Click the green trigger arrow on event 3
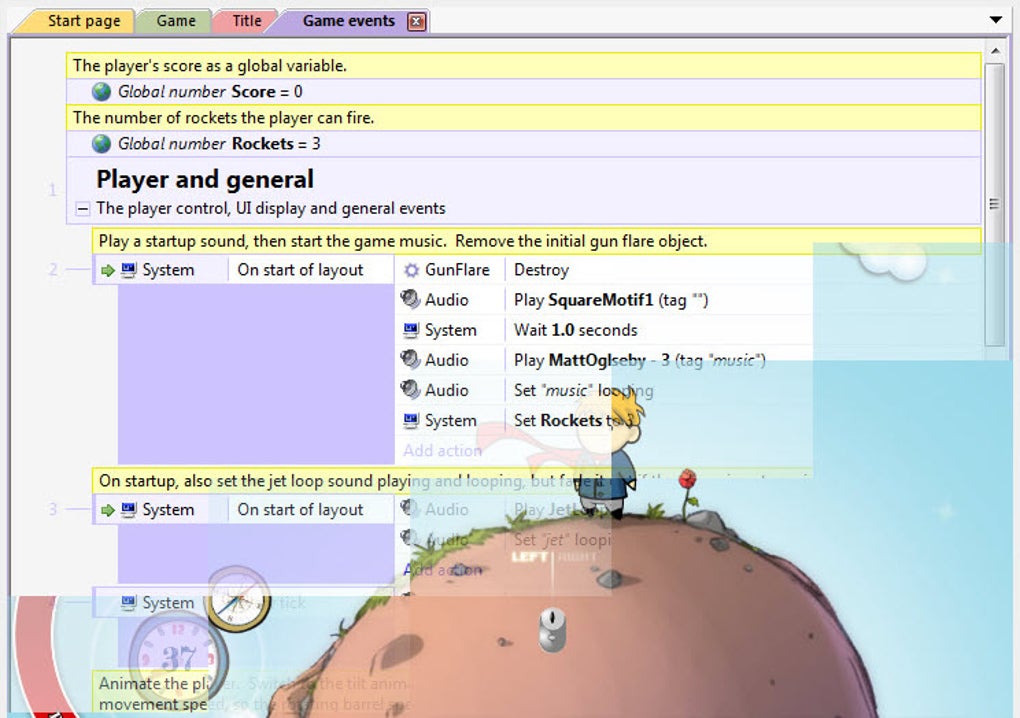 [107, 511]
